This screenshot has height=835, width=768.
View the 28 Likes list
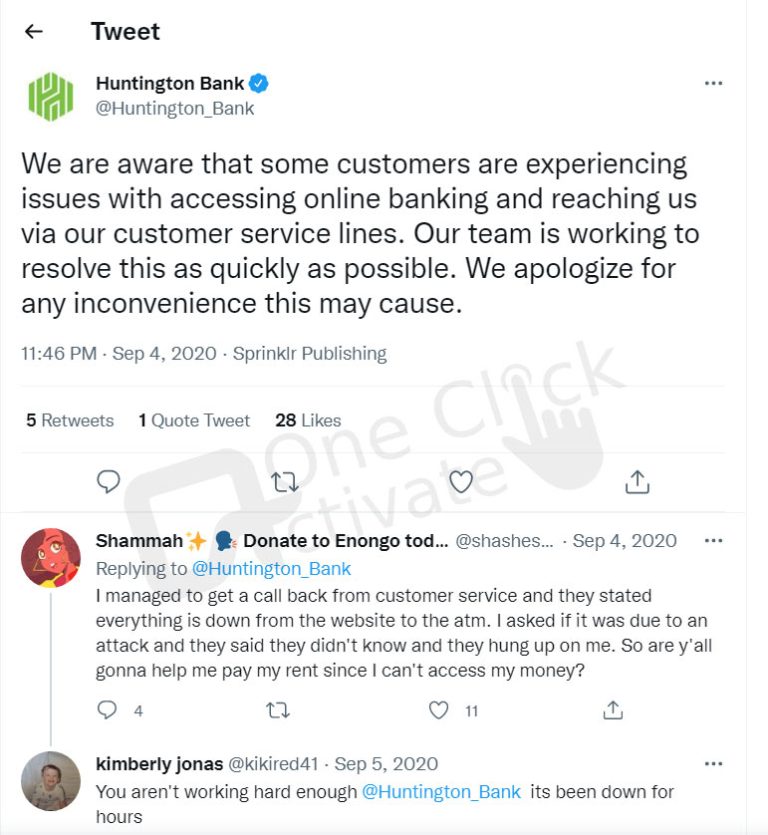click(x=308, y=420)
